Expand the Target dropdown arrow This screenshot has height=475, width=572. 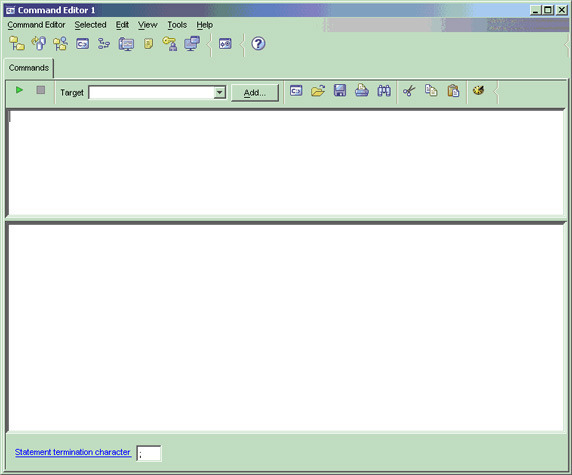point(220,93)
